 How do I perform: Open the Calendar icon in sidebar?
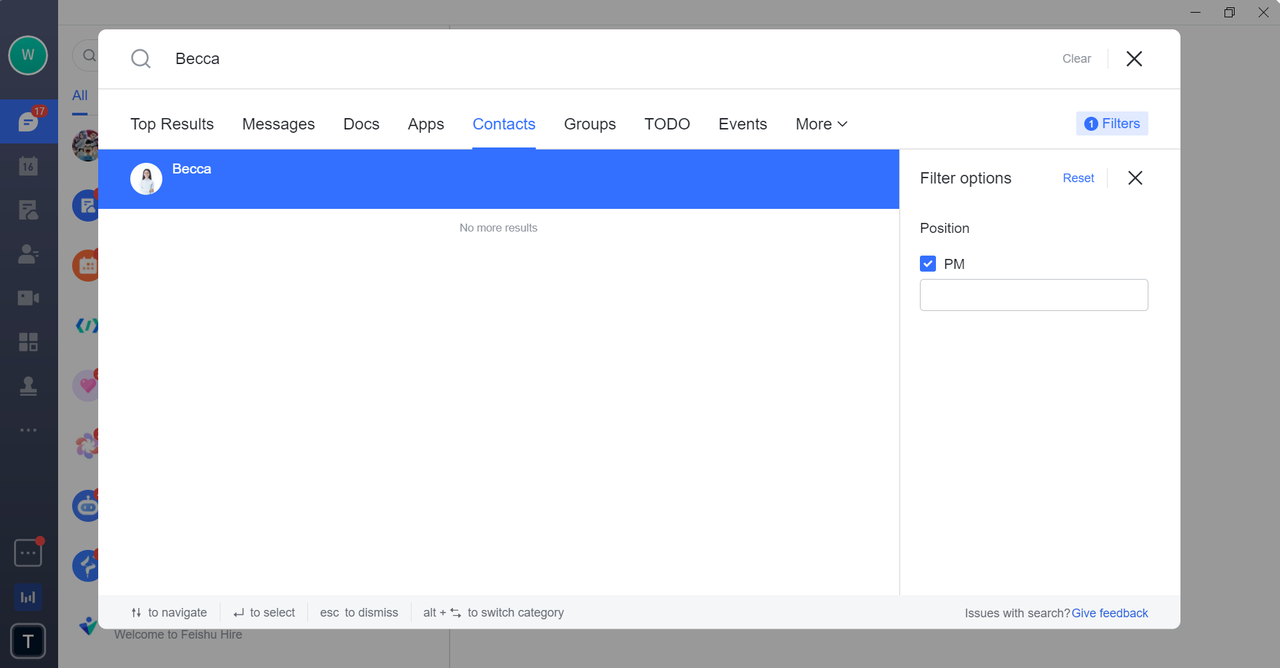click(x=28, y=166)
